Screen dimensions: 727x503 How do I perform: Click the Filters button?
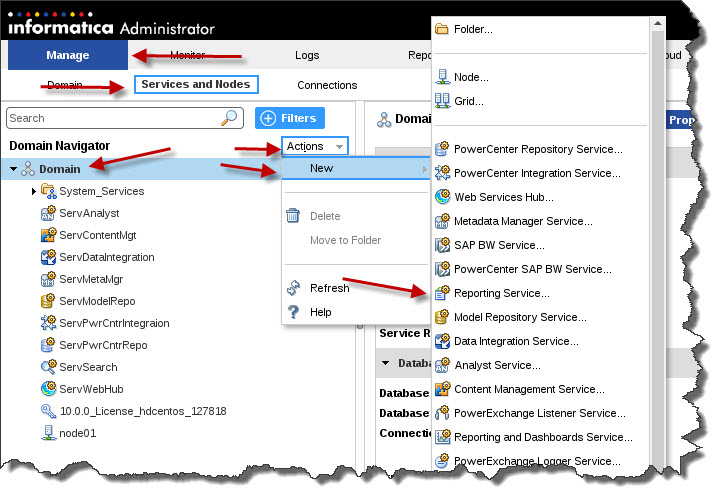[290, 118]
